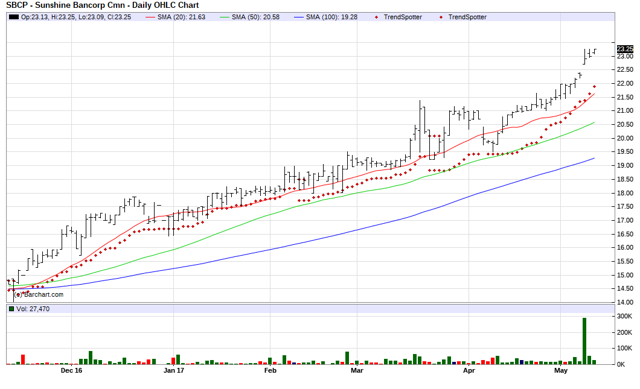Click the green Vol legend square
Viewport: 640px width, 389px height.
click(11, 309)
